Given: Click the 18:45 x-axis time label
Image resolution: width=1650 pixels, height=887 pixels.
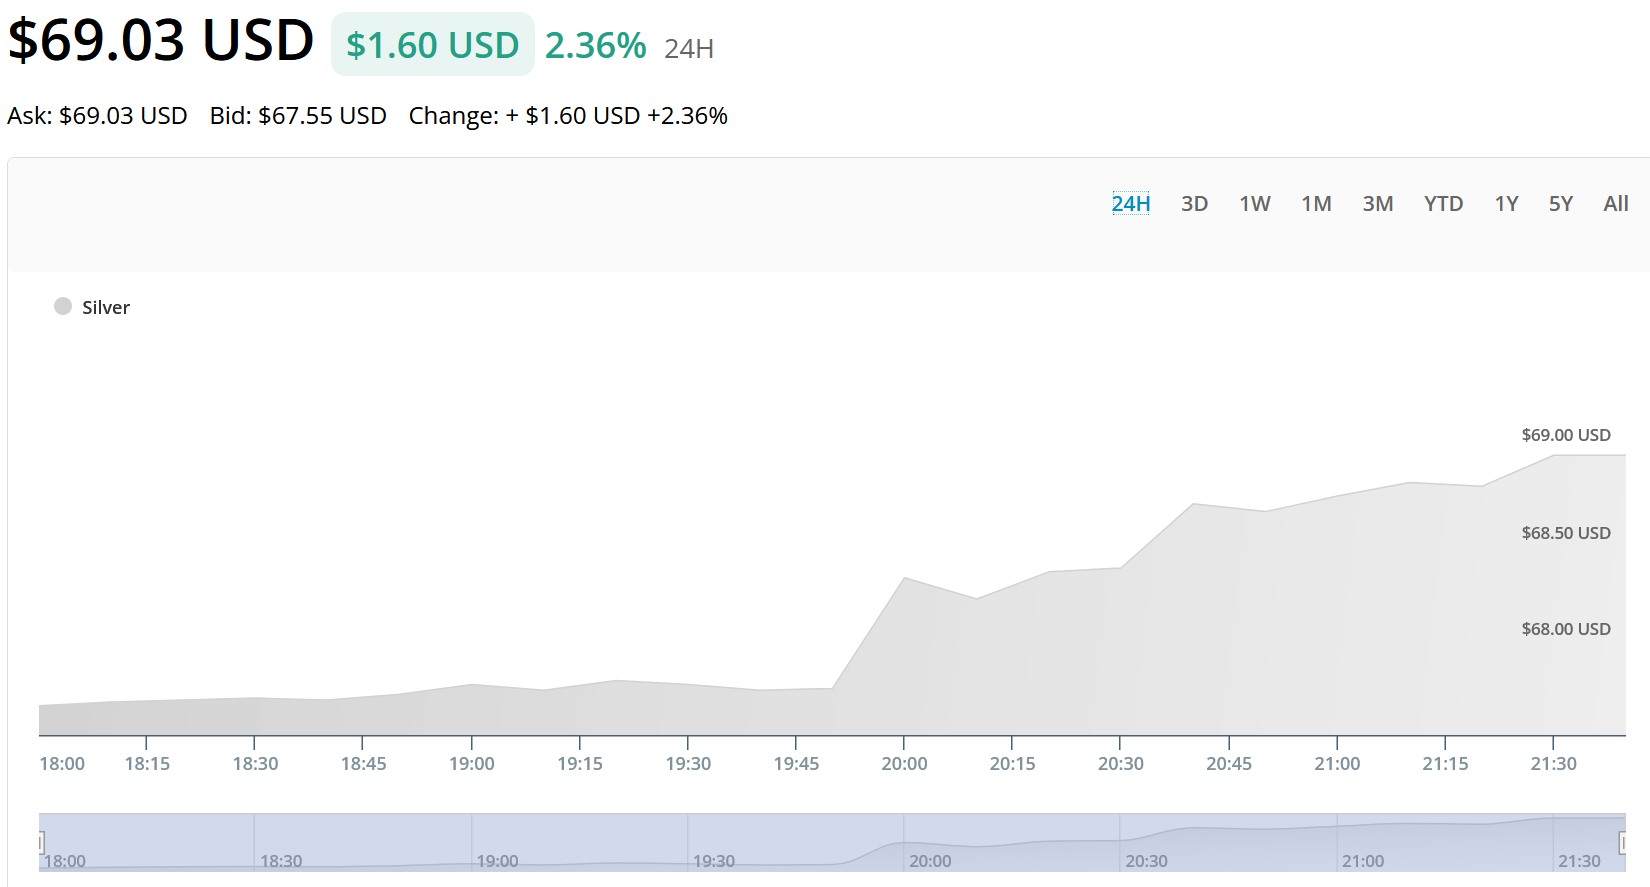Looking at the screenshot, I should coord(363,764).
